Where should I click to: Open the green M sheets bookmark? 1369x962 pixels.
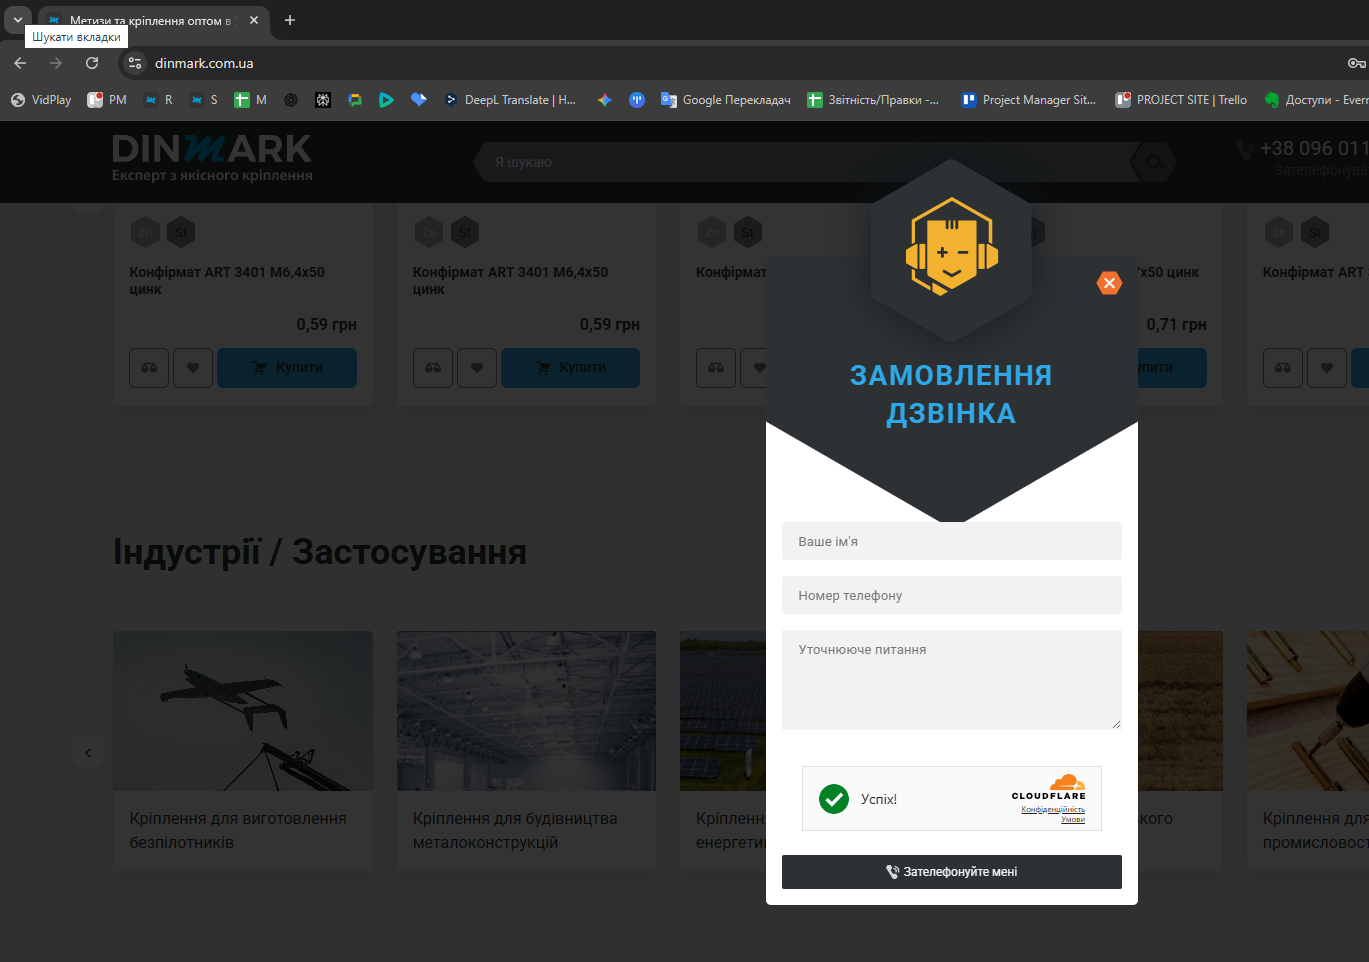[250, 100]
